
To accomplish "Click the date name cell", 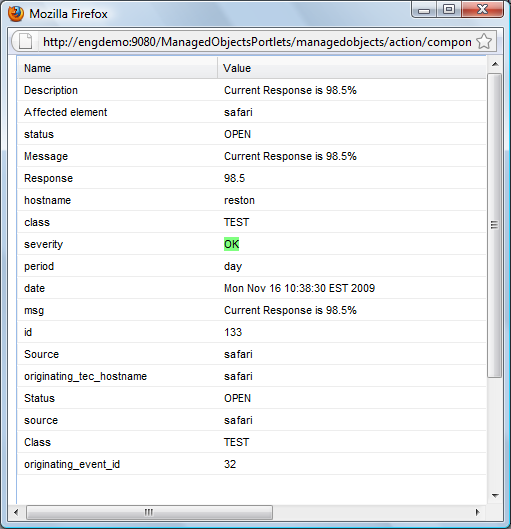I will [34, 288].
